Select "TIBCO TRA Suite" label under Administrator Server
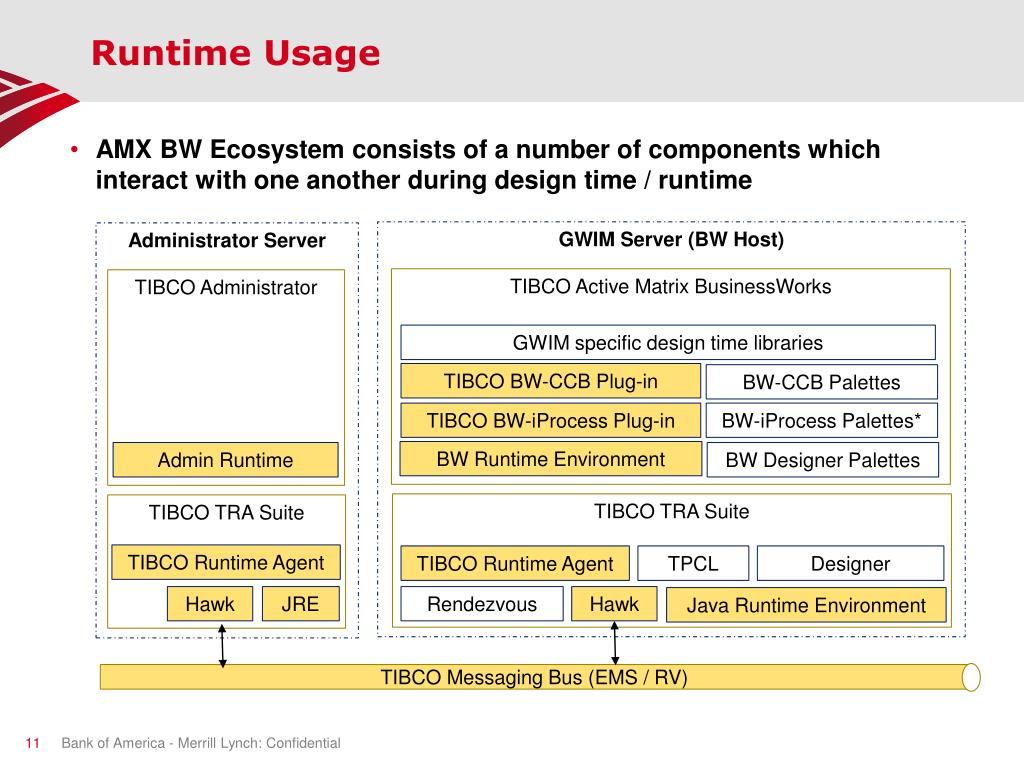 point(226,513)
